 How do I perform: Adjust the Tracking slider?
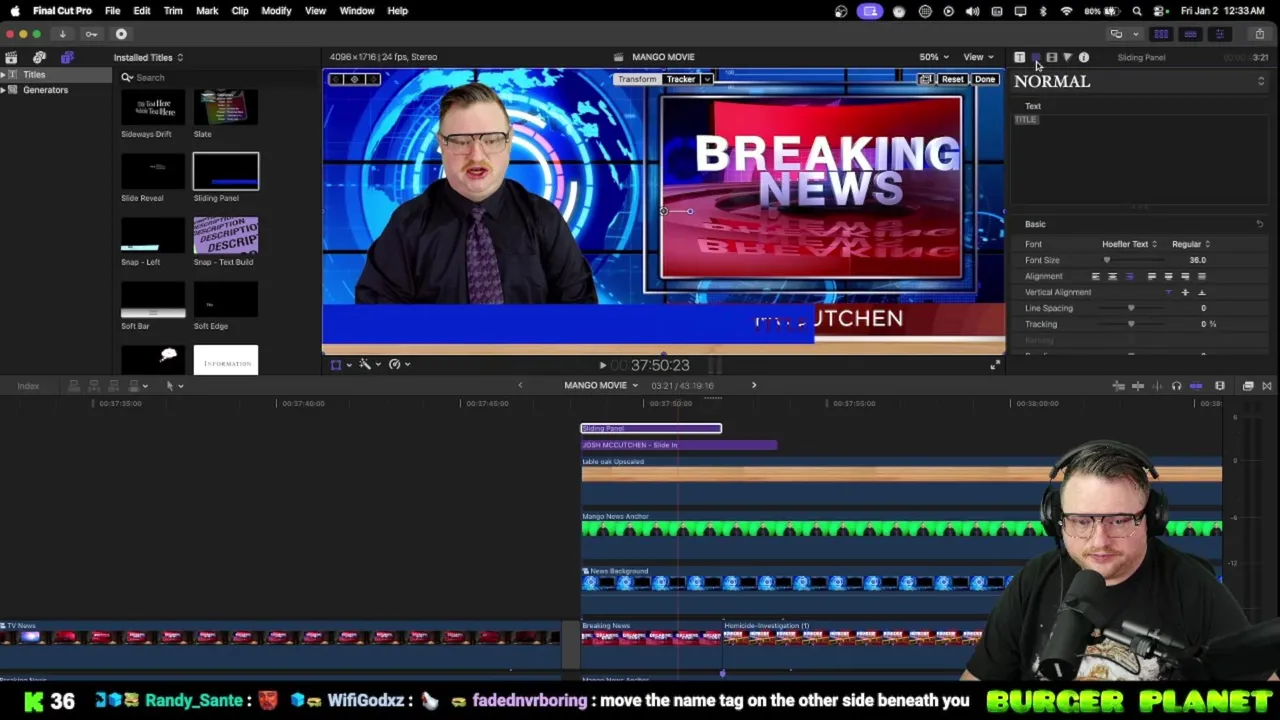point(1132,324)
